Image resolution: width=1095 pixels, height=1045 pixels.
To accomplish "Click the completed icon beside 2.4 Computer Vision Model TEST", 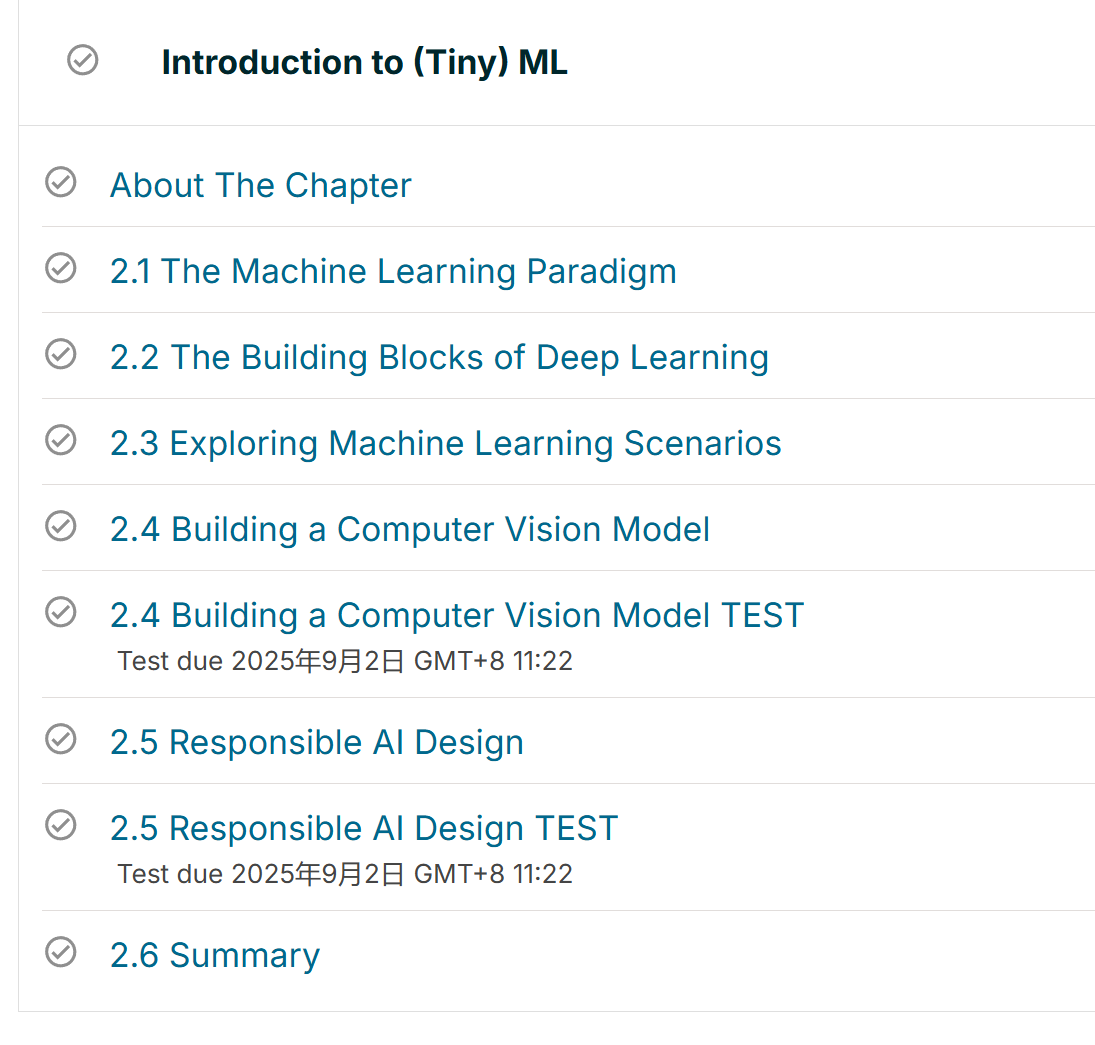I will tap(61, 612).
